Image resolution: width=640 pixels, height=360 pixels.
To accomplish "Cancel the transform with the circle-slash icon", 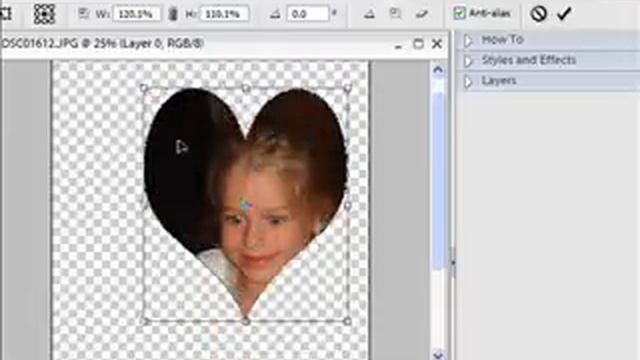I will click(x=538, y=14).
